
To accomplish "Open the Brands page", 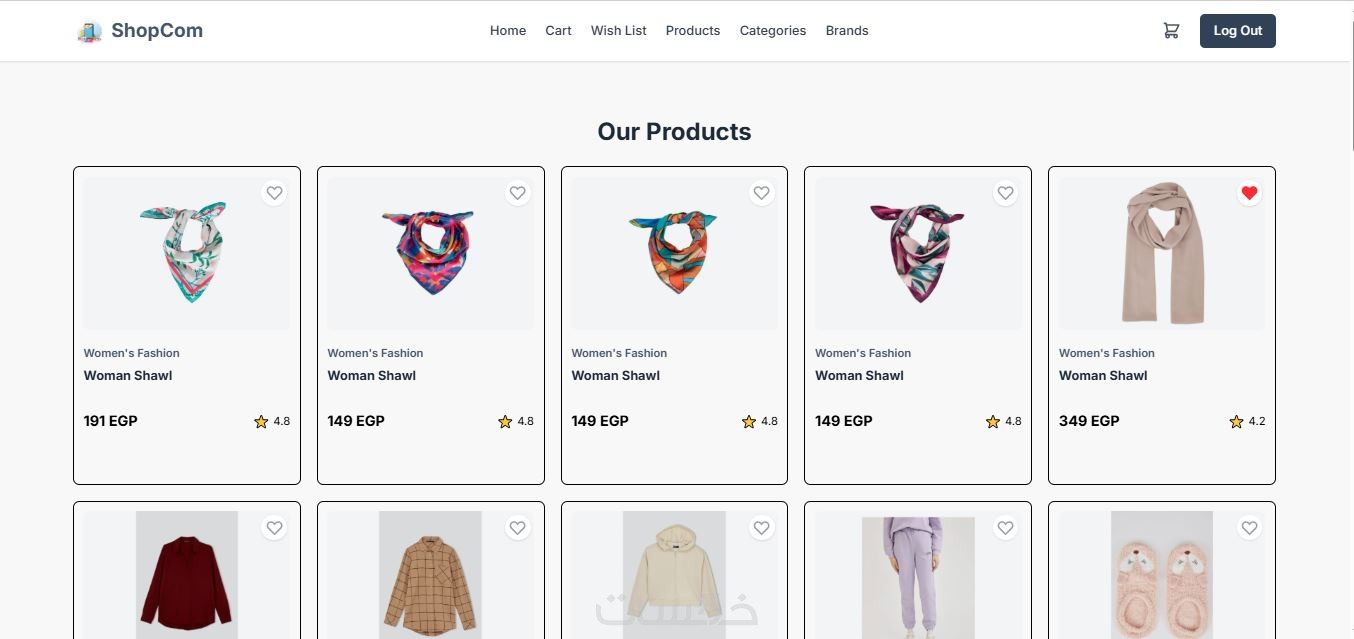I will point(846,31).
